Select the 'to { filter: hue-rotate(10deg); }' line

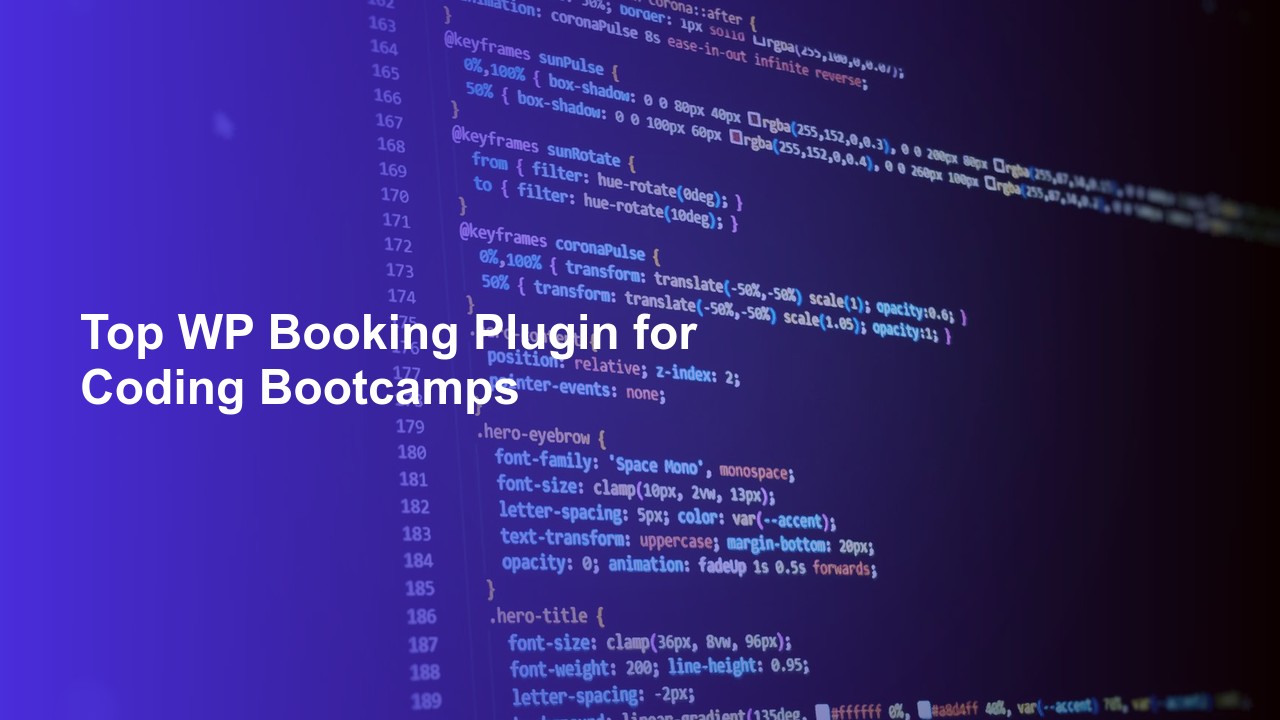(x=605, y=203)
